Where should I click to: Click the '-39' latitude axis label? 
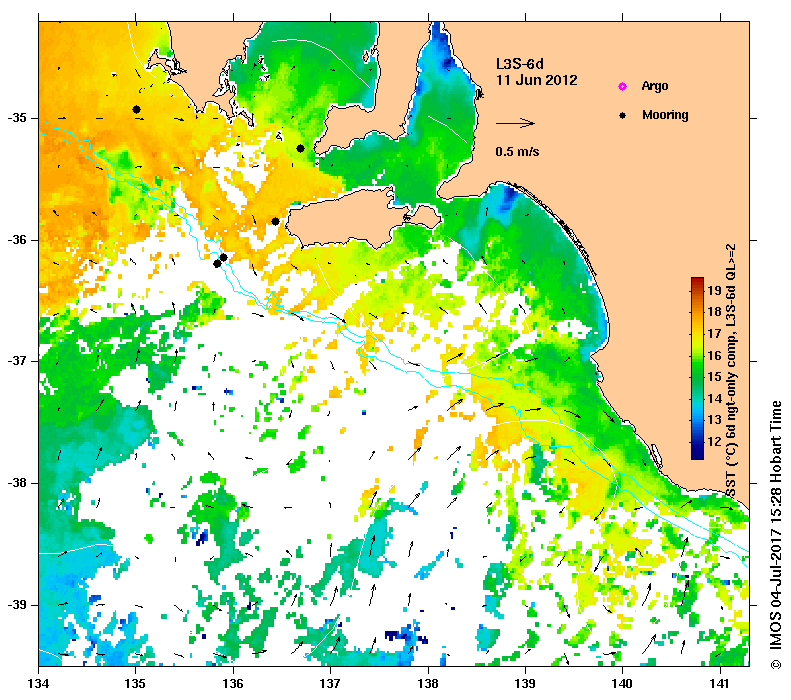click(17, 605)
